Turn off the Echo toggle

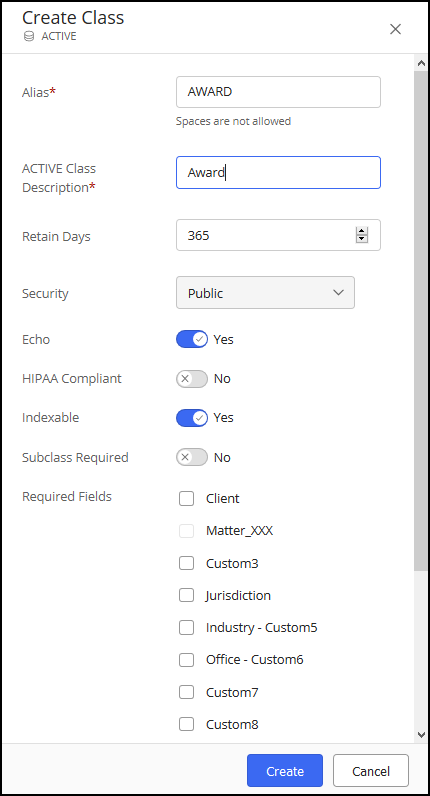[192, 339]
